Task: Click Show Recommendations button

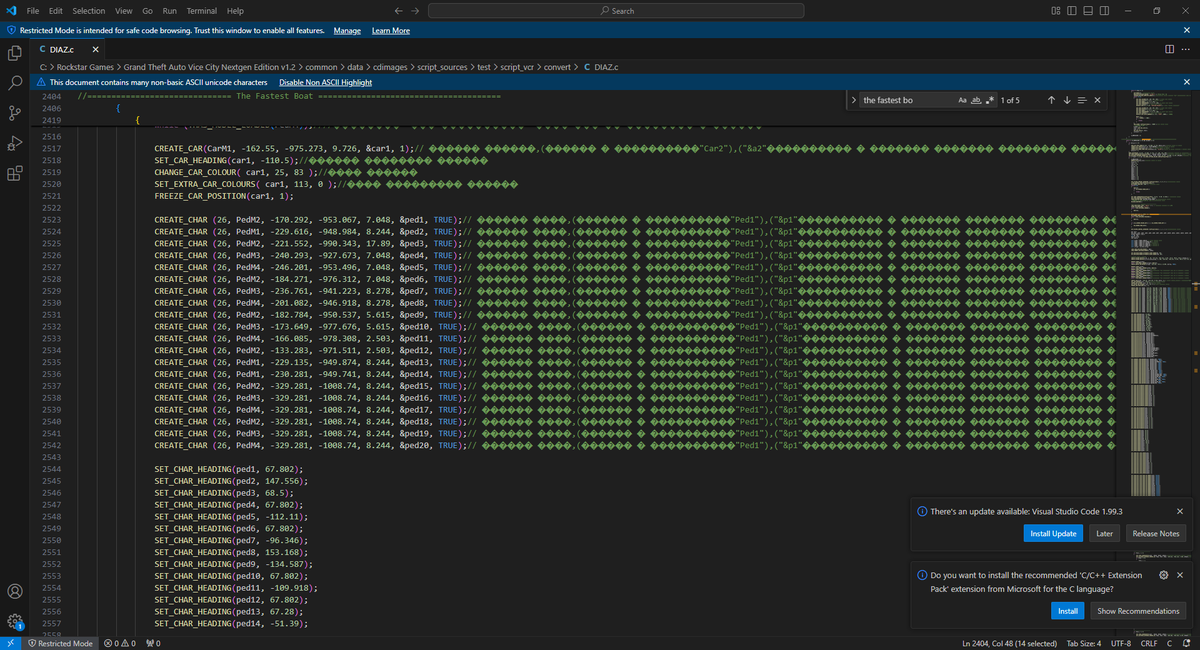Action: [x=1138, y=610]
